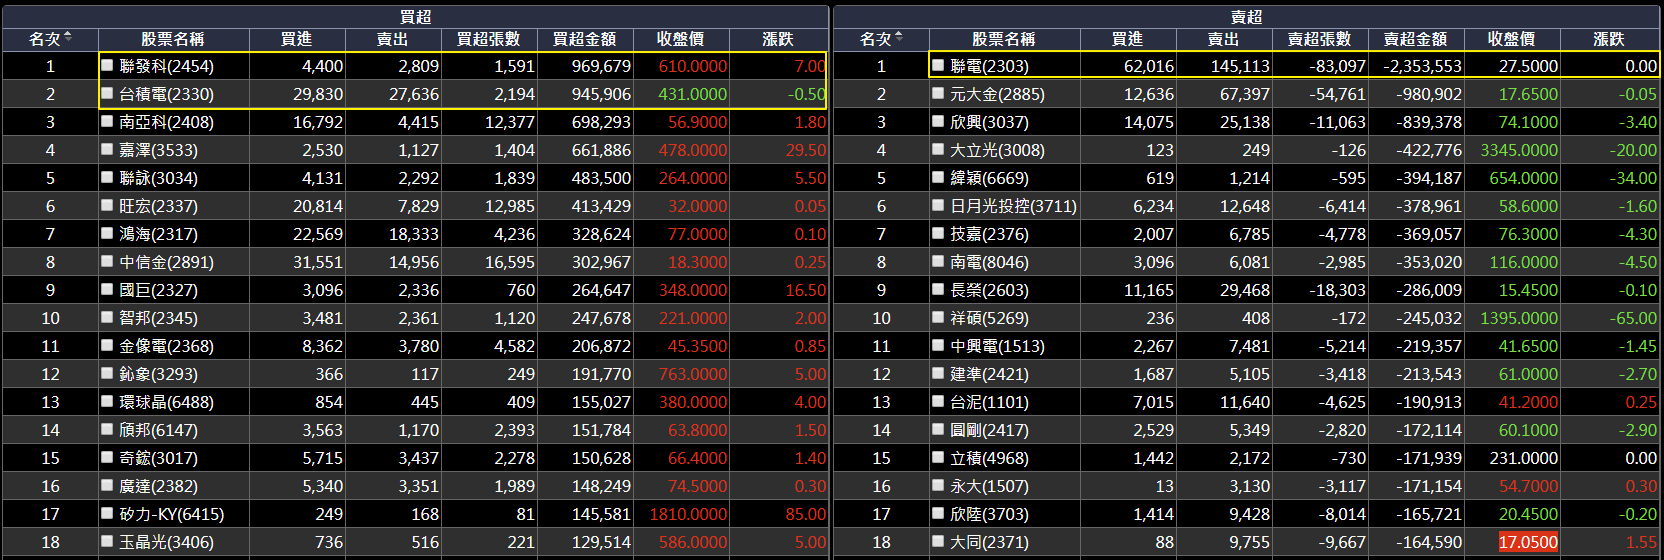
Task: Enable the checkbox next to 鴻海(2317)
Action: coord(108,233)
